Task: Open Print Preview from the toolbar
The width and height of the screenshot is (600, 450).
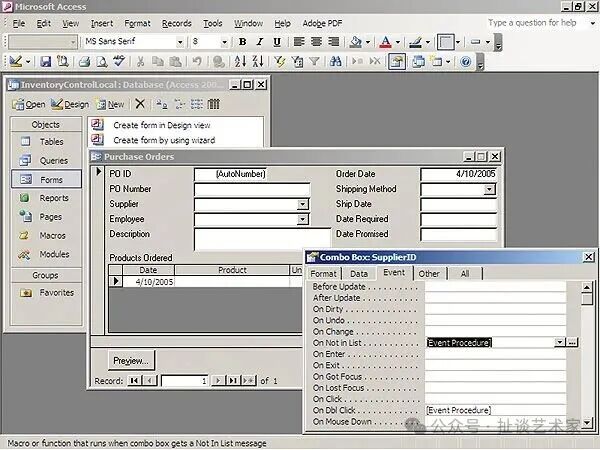Action: coord(102,62)
